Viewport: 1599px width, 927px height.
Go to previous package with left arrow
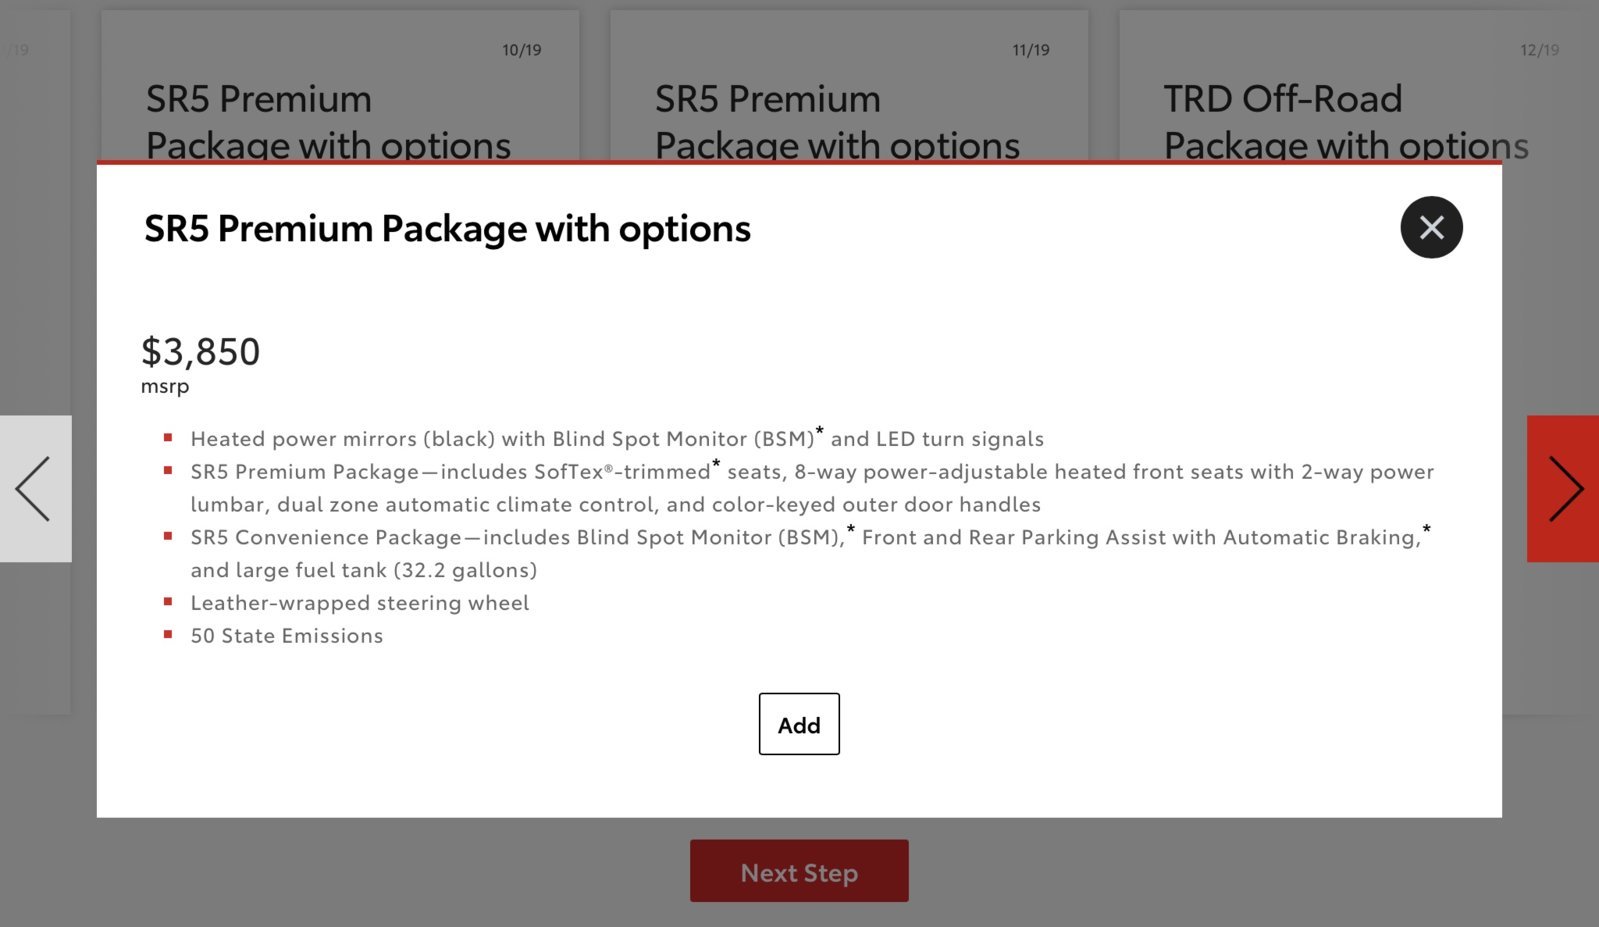point(35,488)
